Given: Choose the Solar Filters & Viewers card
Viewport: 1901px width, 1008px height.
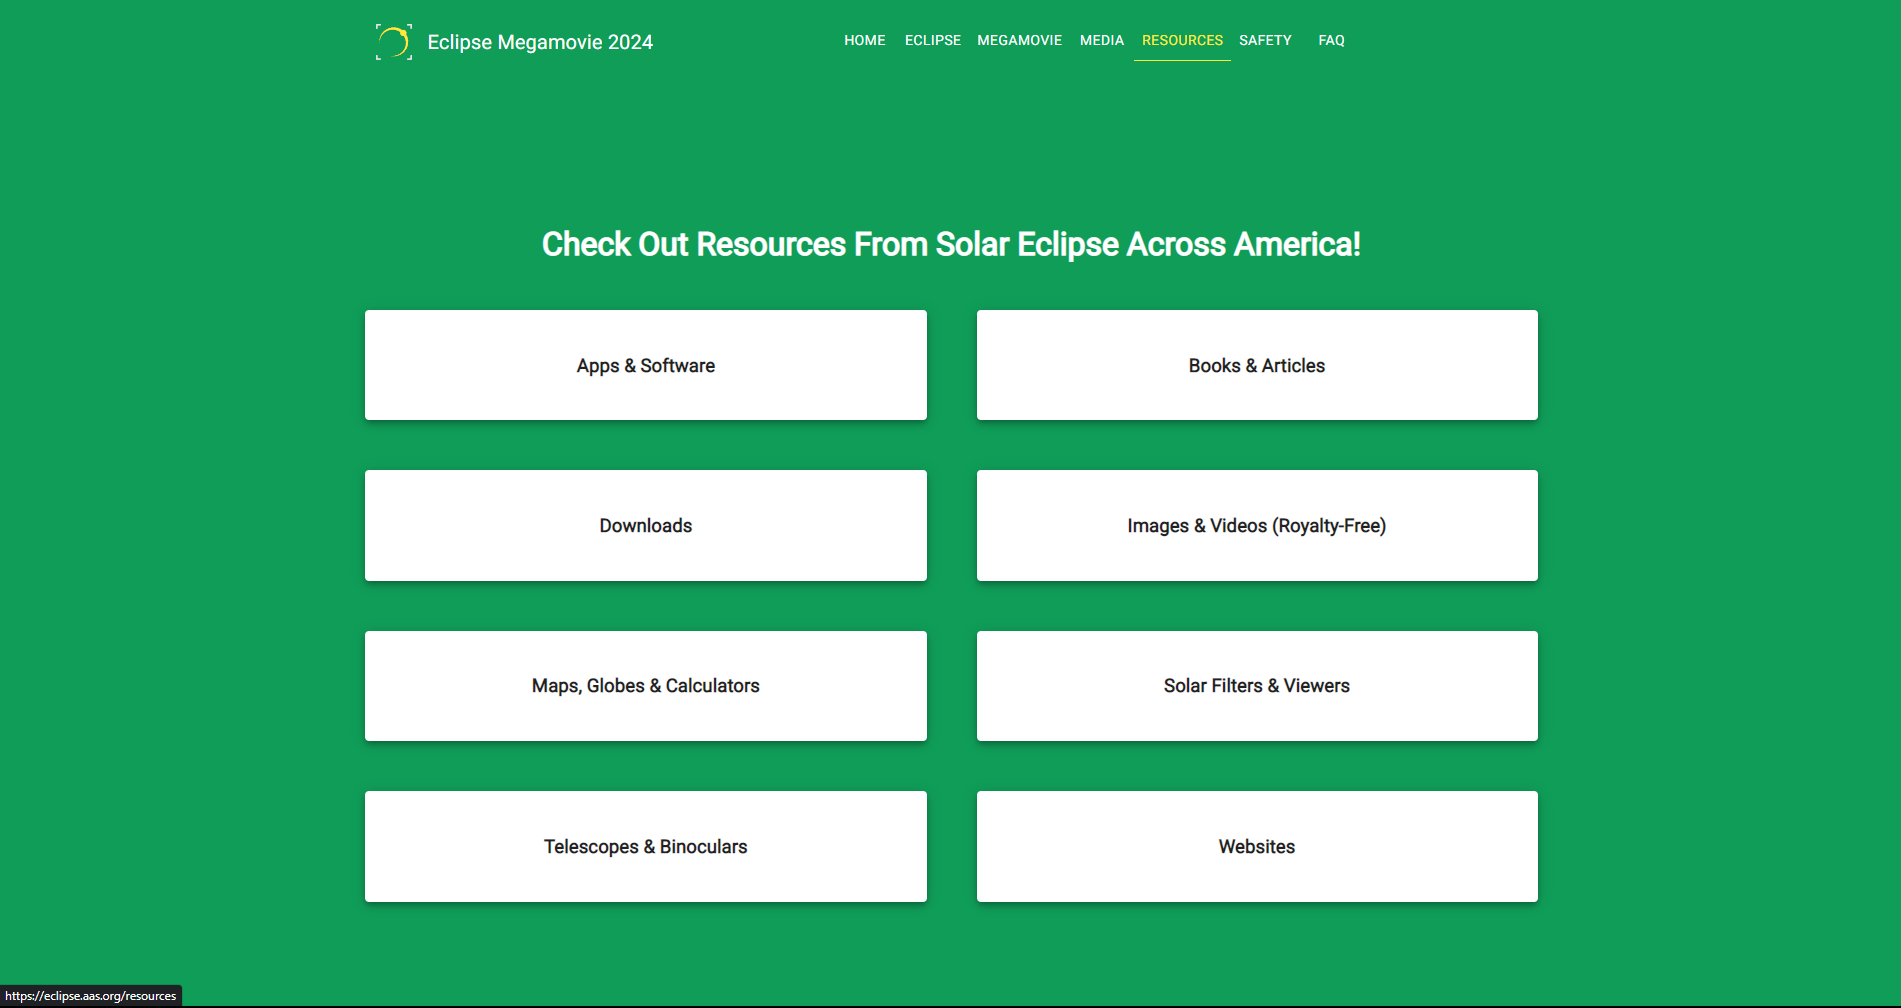Looking at the screenshot, I should 1256,686.
